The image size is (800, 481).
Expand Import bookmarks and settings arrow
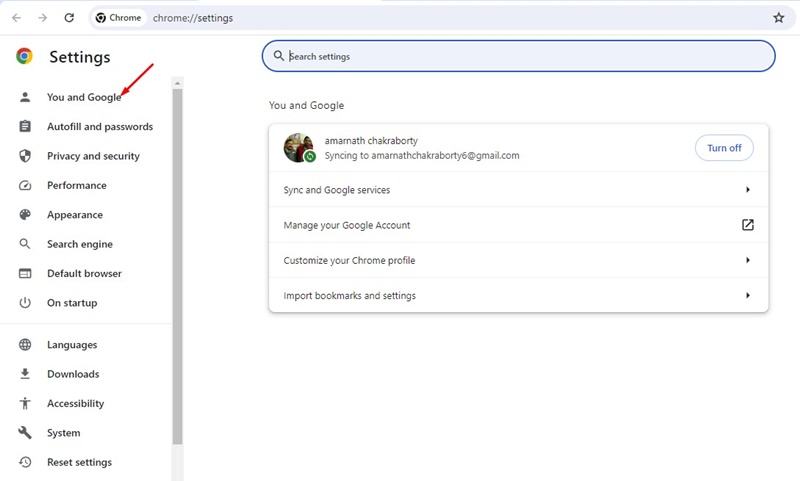747,296
